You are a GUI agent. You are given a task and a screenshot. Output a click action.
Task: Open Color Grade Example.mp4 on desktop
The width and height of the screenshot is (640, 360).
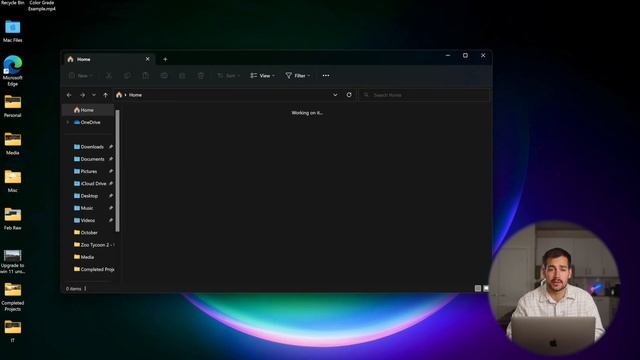click(42, 5)
